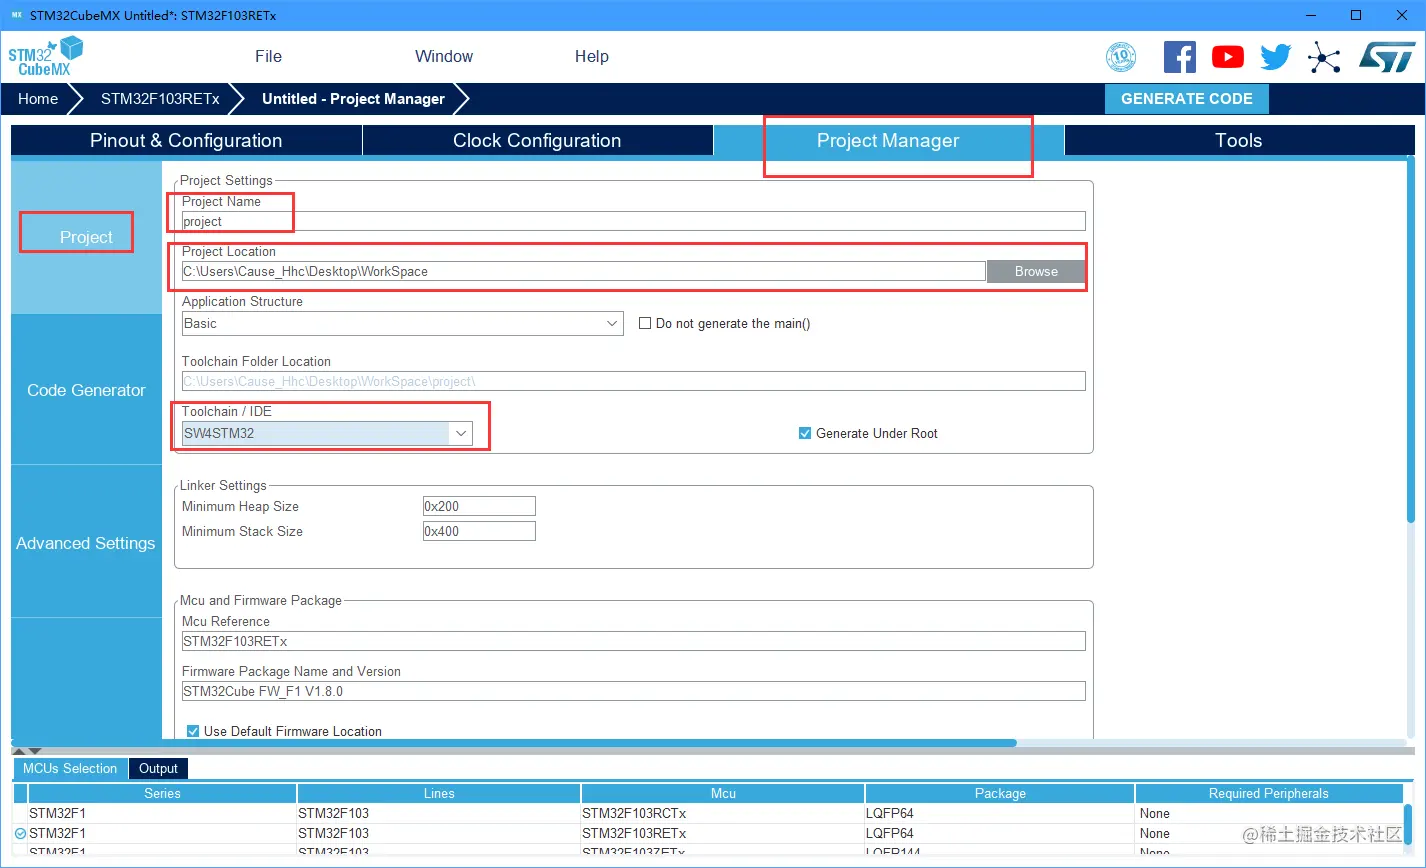Sort by Lines column header

pos(439,793)
